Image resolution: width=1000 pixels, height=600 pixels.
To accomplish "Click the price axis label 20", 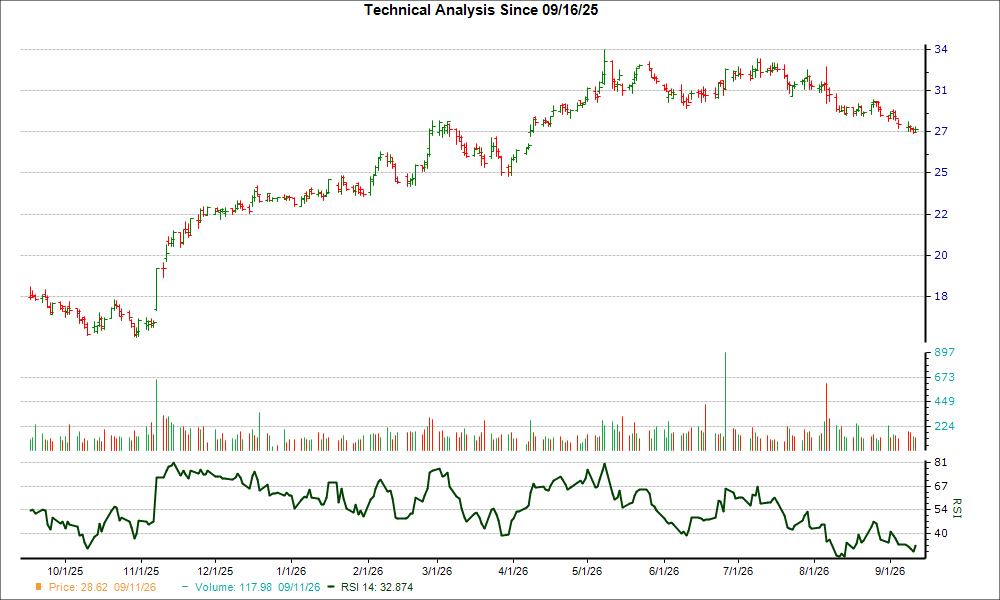I will pos(941,255).
